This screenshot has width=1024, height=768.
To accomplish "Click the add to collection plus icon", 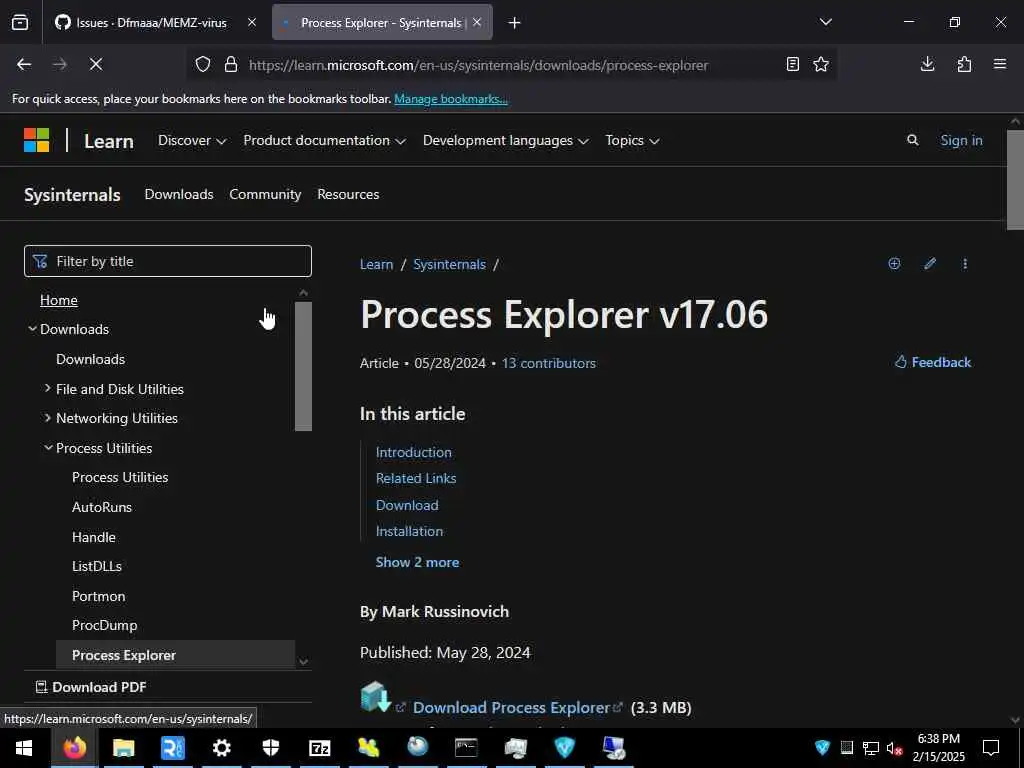I will pyautogui.click(x=894, y=264).
